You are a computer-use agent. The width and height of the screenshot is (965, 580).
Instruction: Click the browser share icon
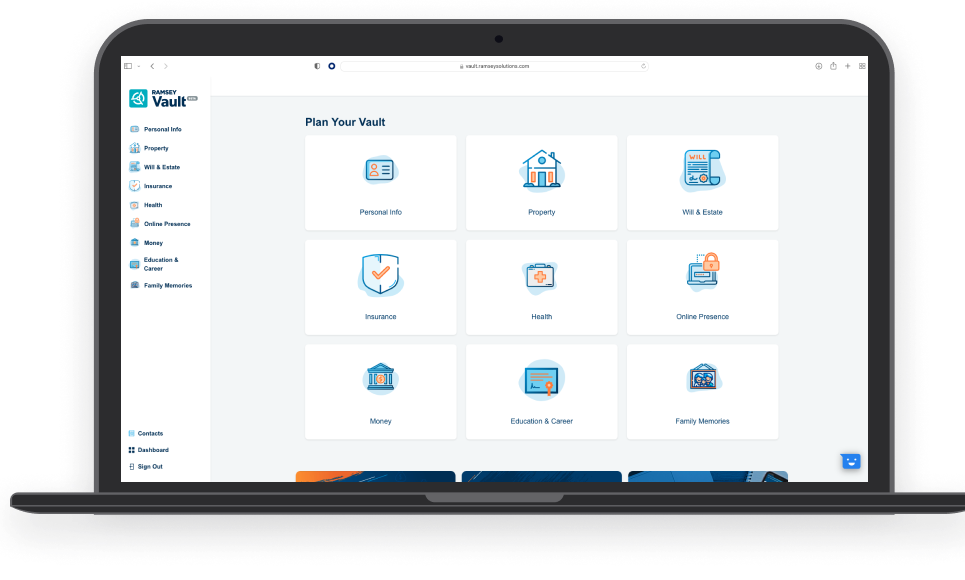click(833, 66)
